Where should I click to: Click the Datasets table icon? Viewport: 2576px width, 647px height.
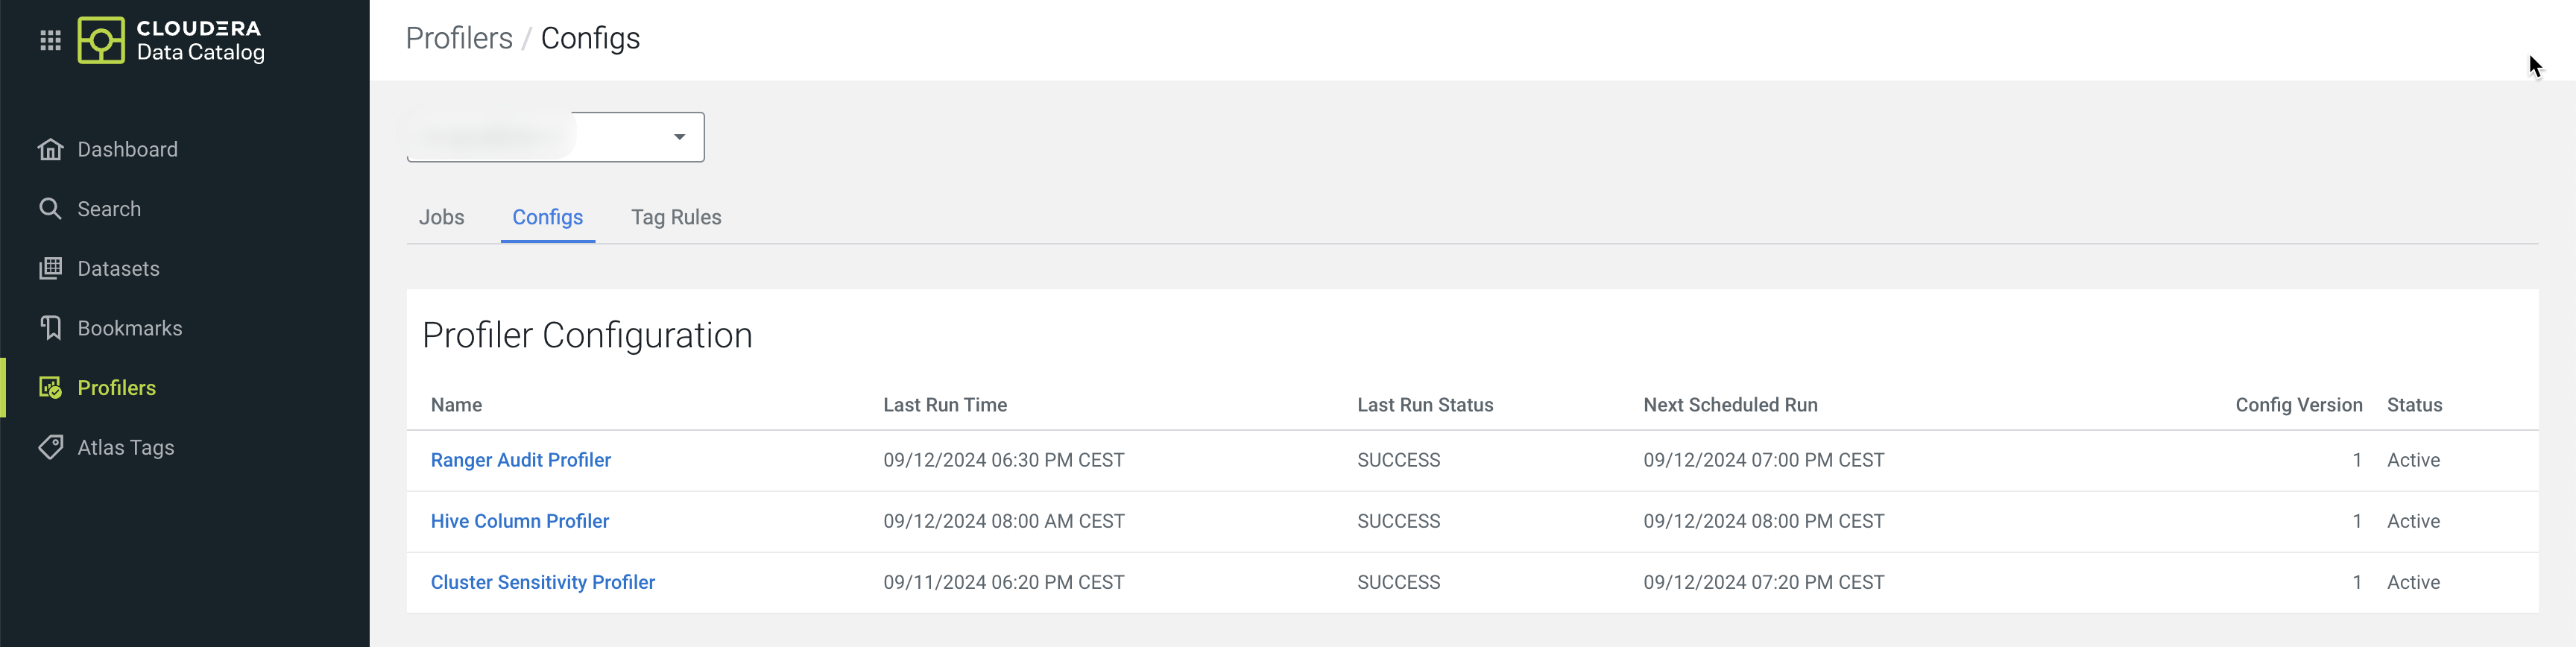click(x=50, y=269)
